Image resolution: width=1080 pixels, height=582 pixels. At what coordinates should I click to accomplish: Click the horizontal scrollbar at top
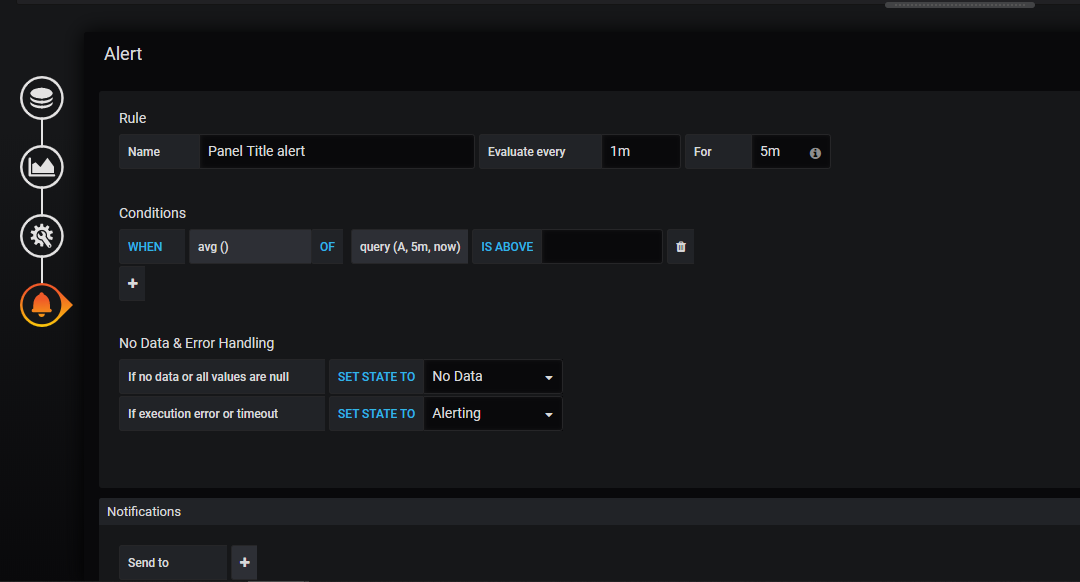[x=959, y=5]
